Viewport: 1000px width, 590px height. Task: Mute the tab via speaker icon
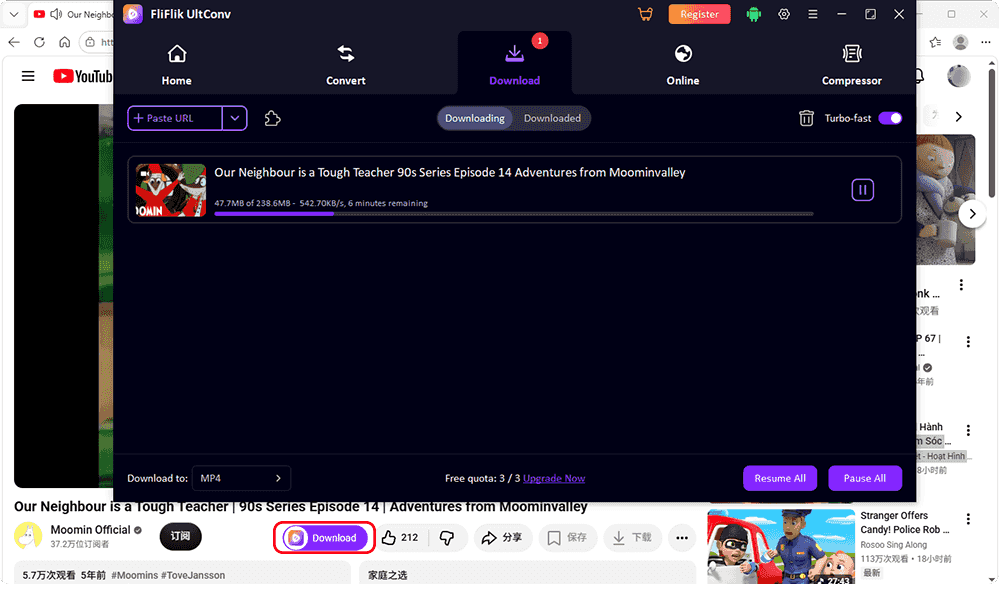[56, 14]
